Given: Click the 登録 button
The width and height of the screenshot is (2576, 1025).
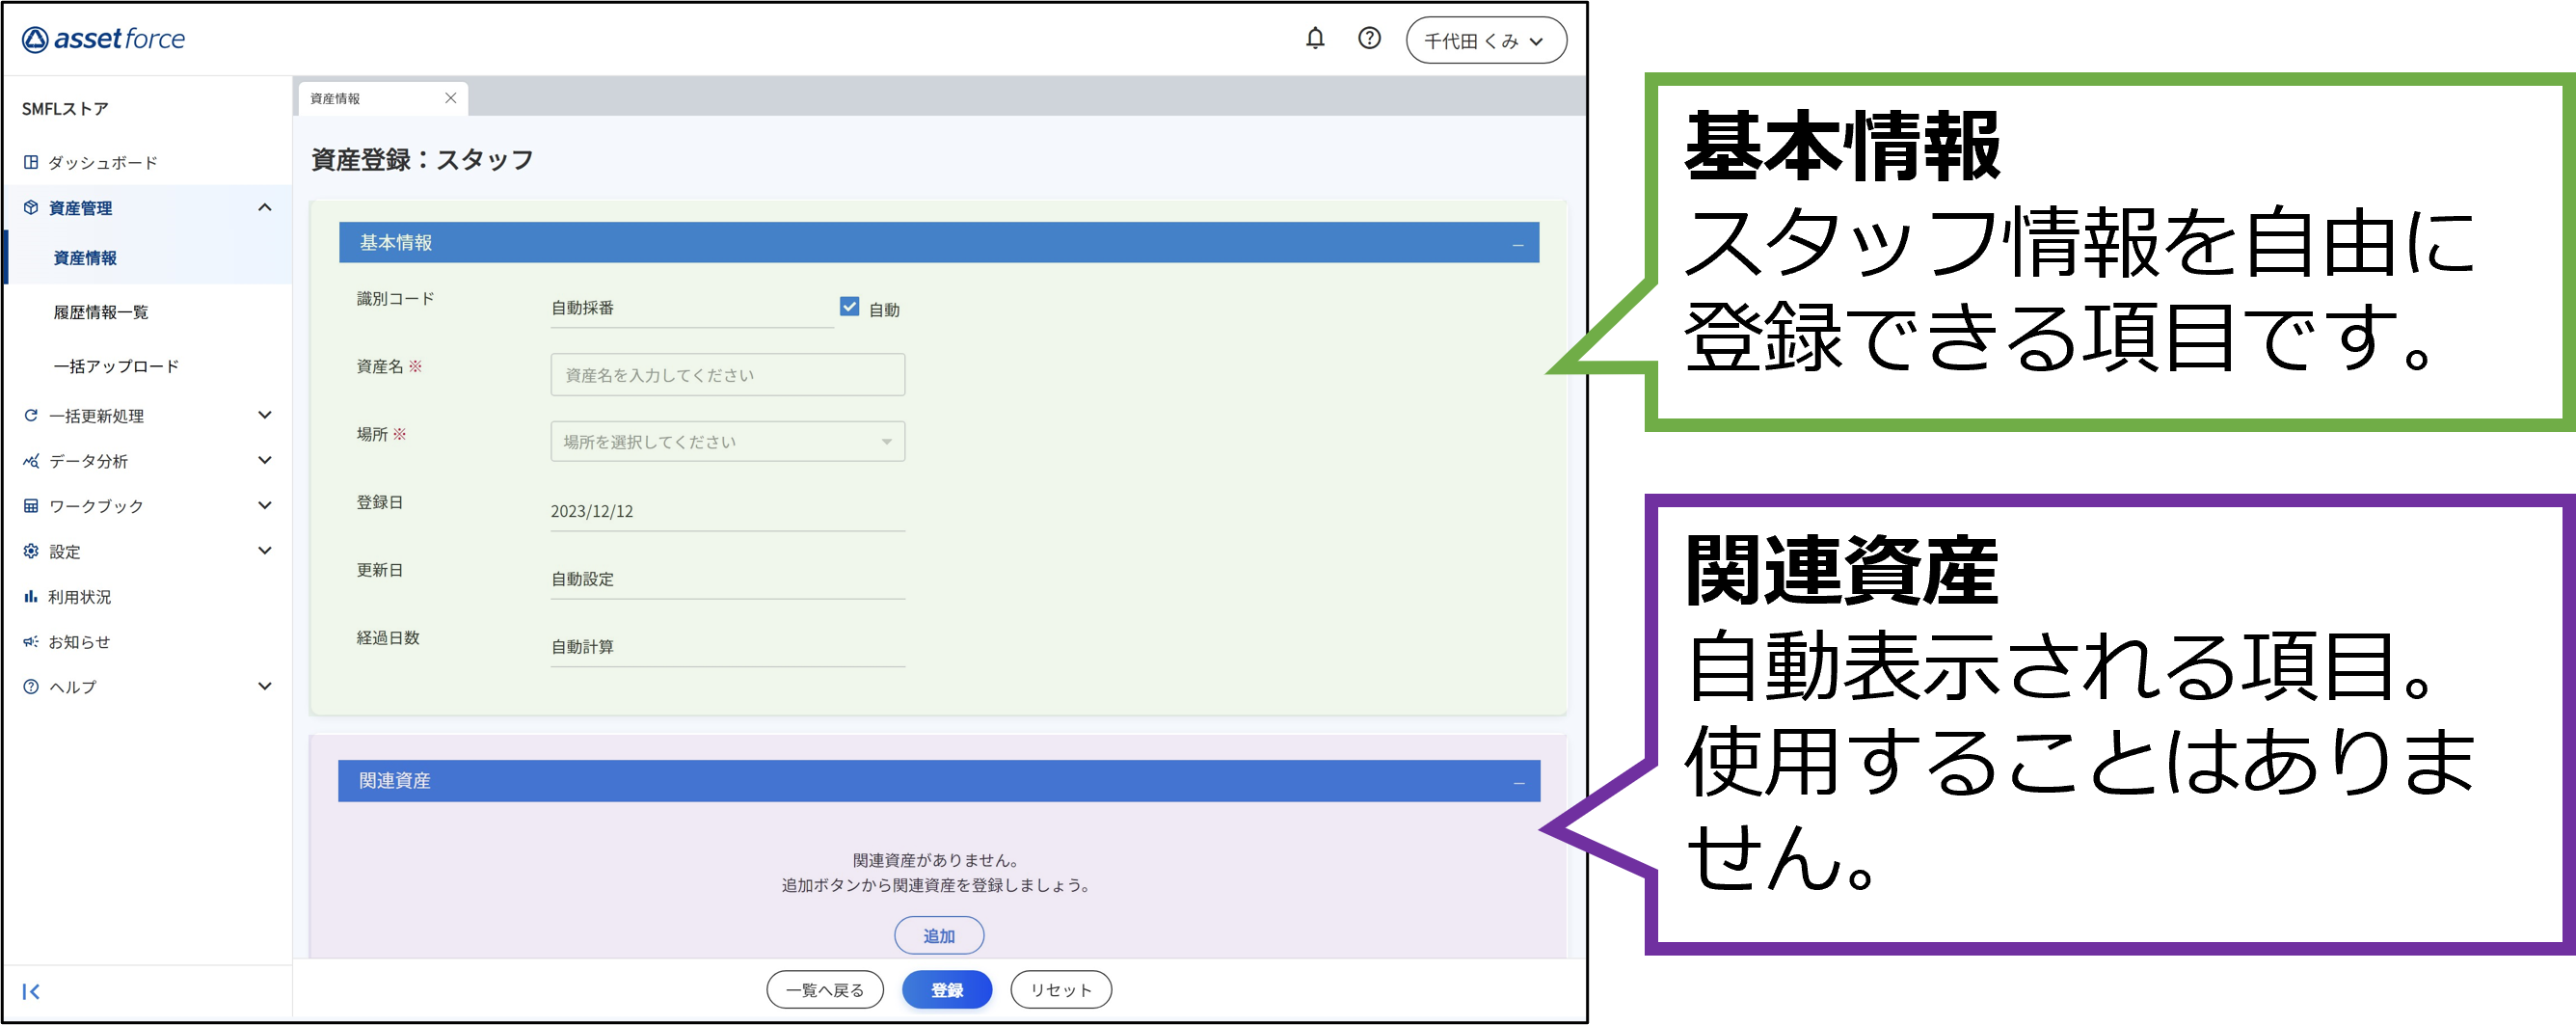Looking at the screenshot, I should coord(946,990).
